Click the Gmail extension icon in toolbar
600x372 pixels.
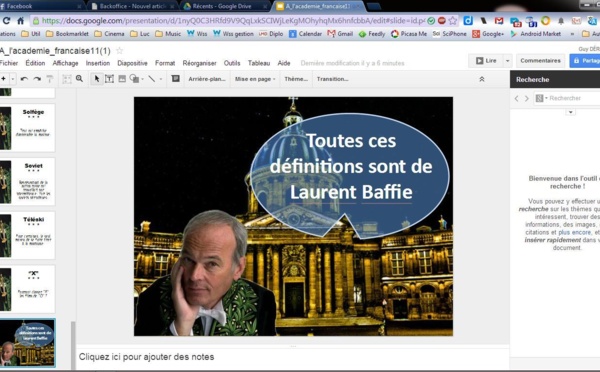tap(499, 21)
